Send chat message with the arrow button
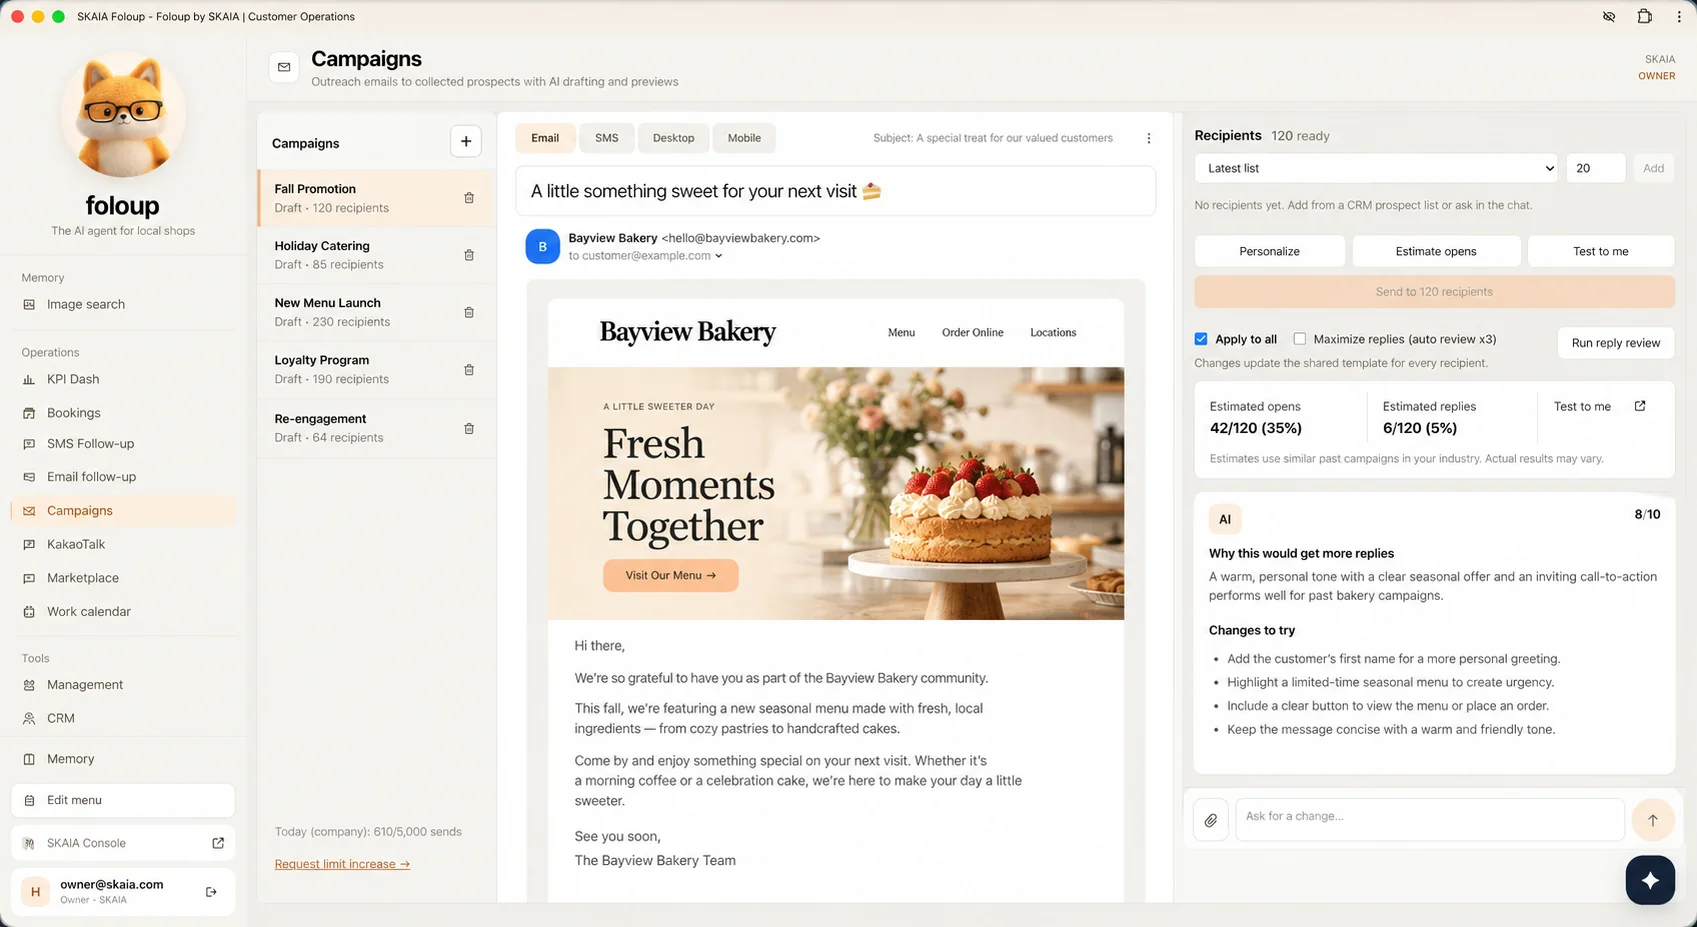This screenshot has width=1697, height=927. point(1653,820)
